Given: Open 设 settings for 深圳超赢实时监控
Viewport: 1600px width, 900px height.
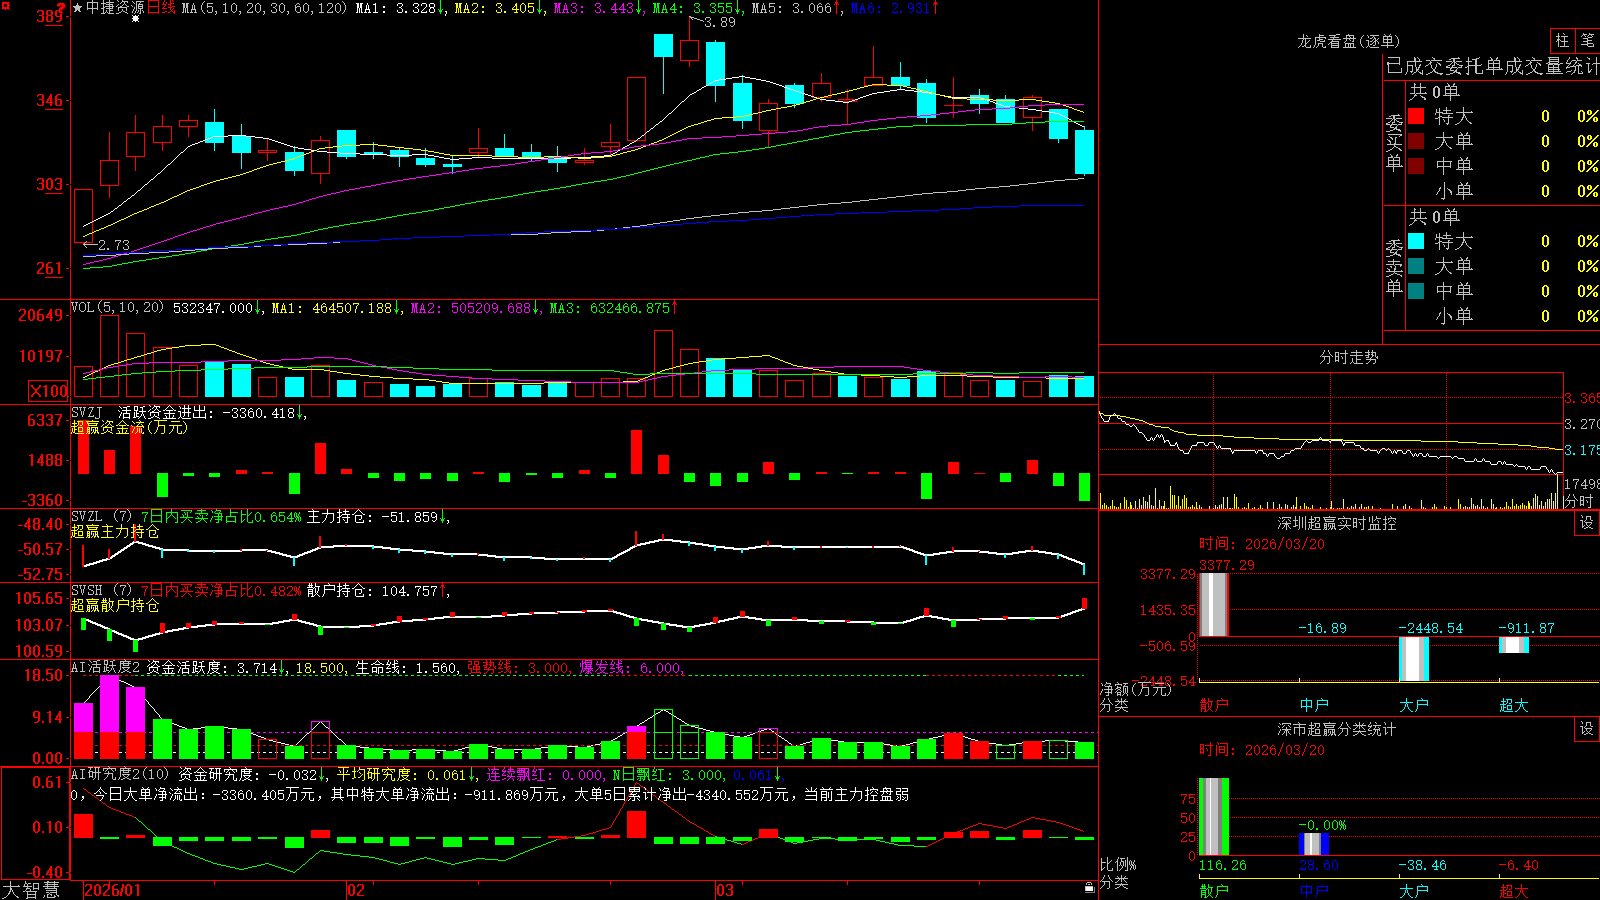Looking at the screenshot, I should pos(1587,523).
